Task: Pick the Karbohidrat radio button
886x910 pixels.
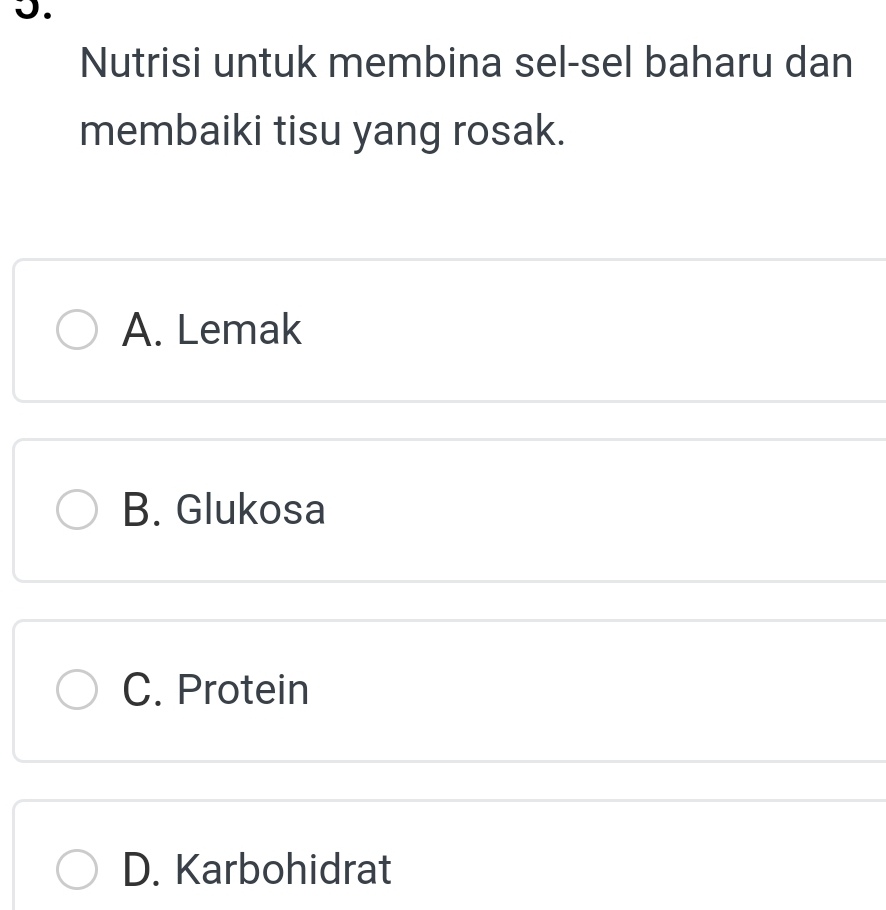Action: [77, 870]
